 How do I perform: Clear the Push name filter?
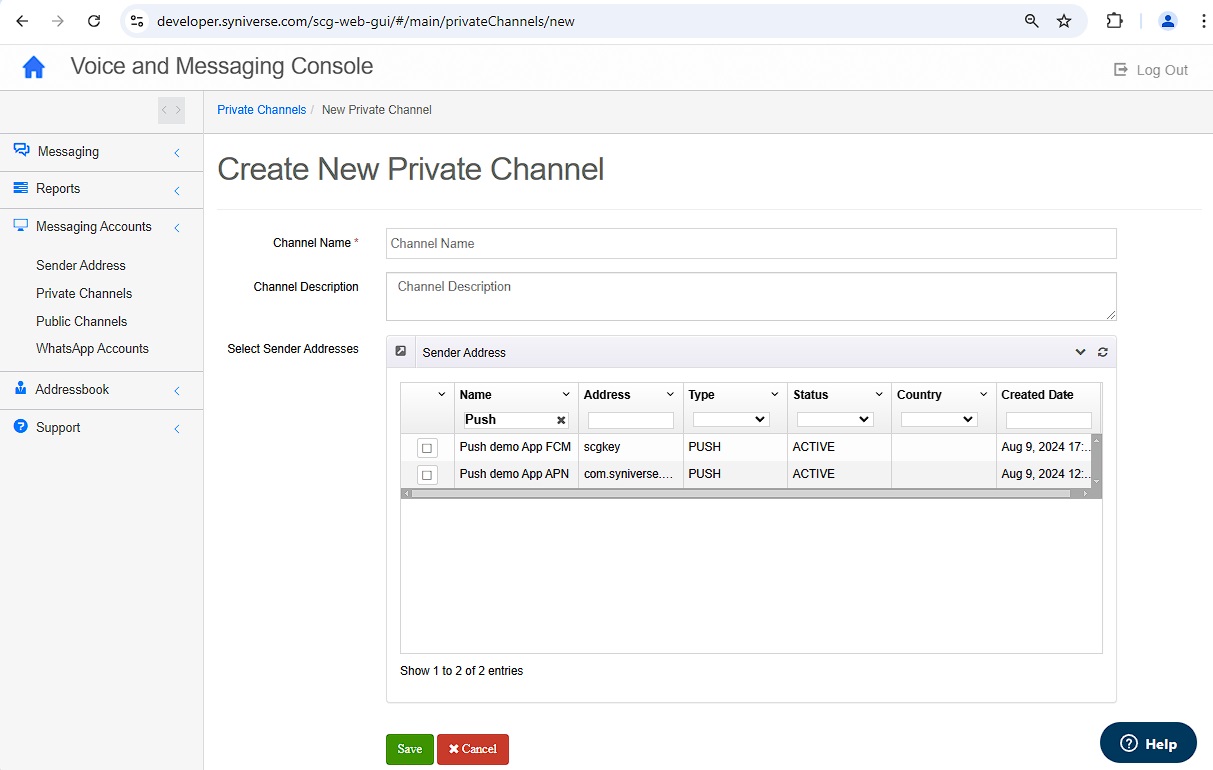(561, 420)
